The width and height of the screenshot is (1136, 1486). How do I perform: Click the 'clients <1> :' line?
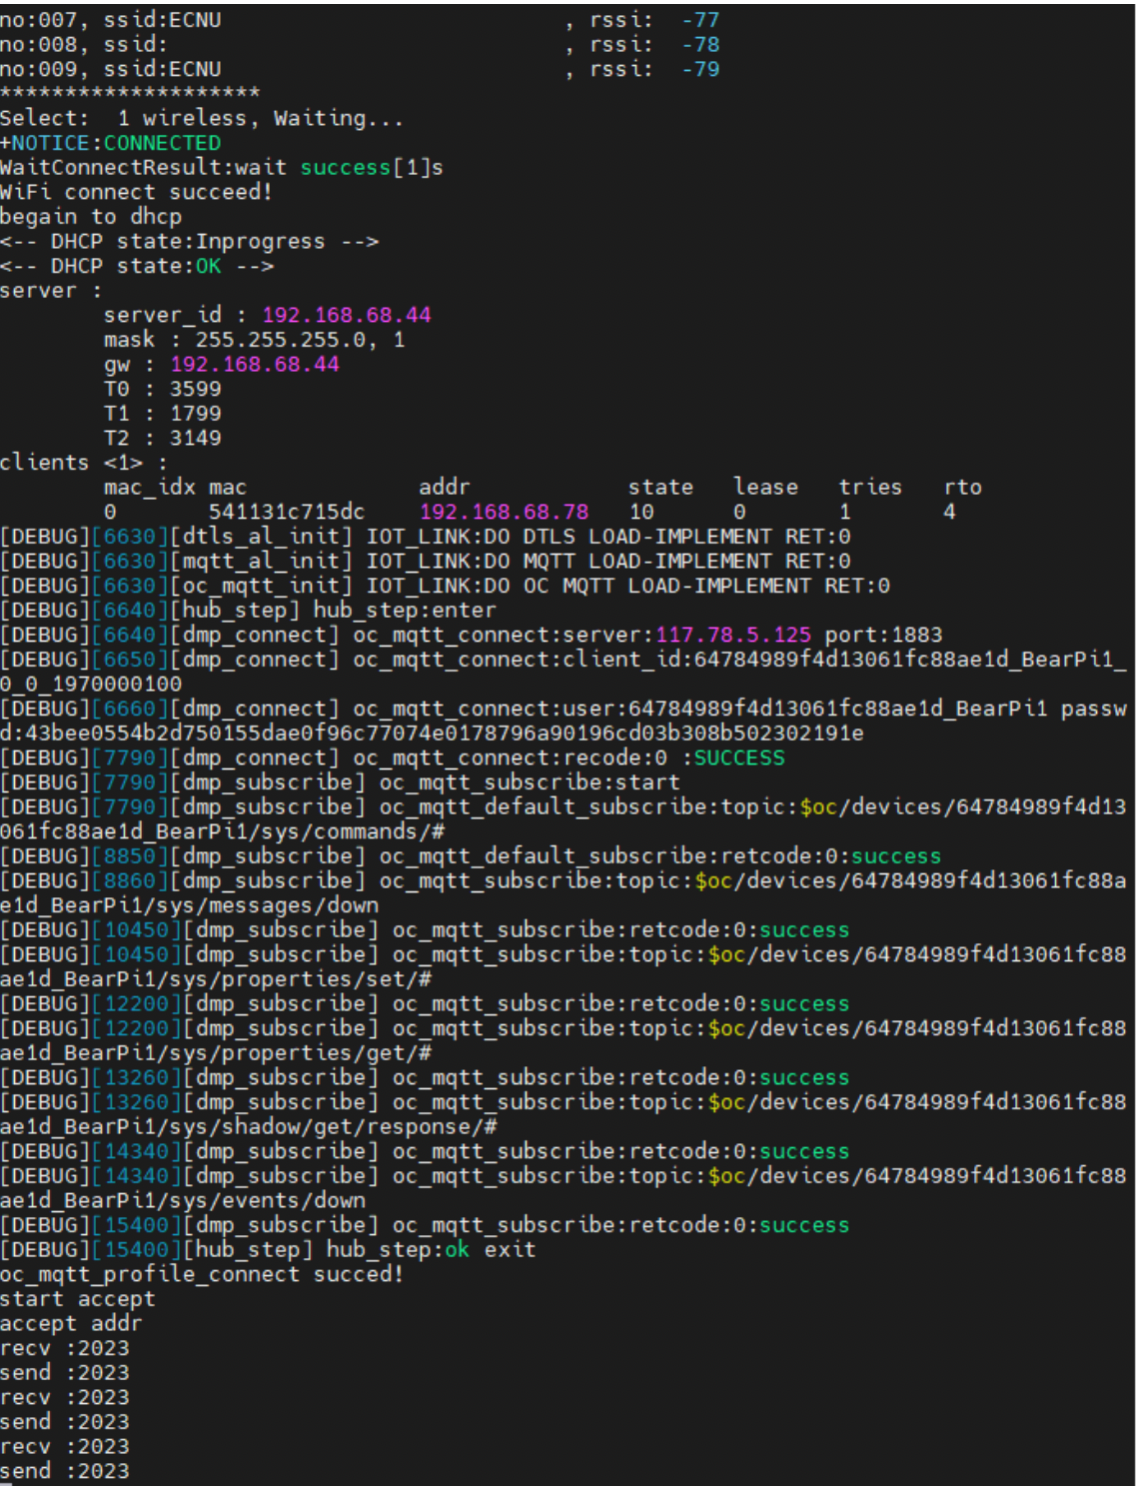pos(84,463)
